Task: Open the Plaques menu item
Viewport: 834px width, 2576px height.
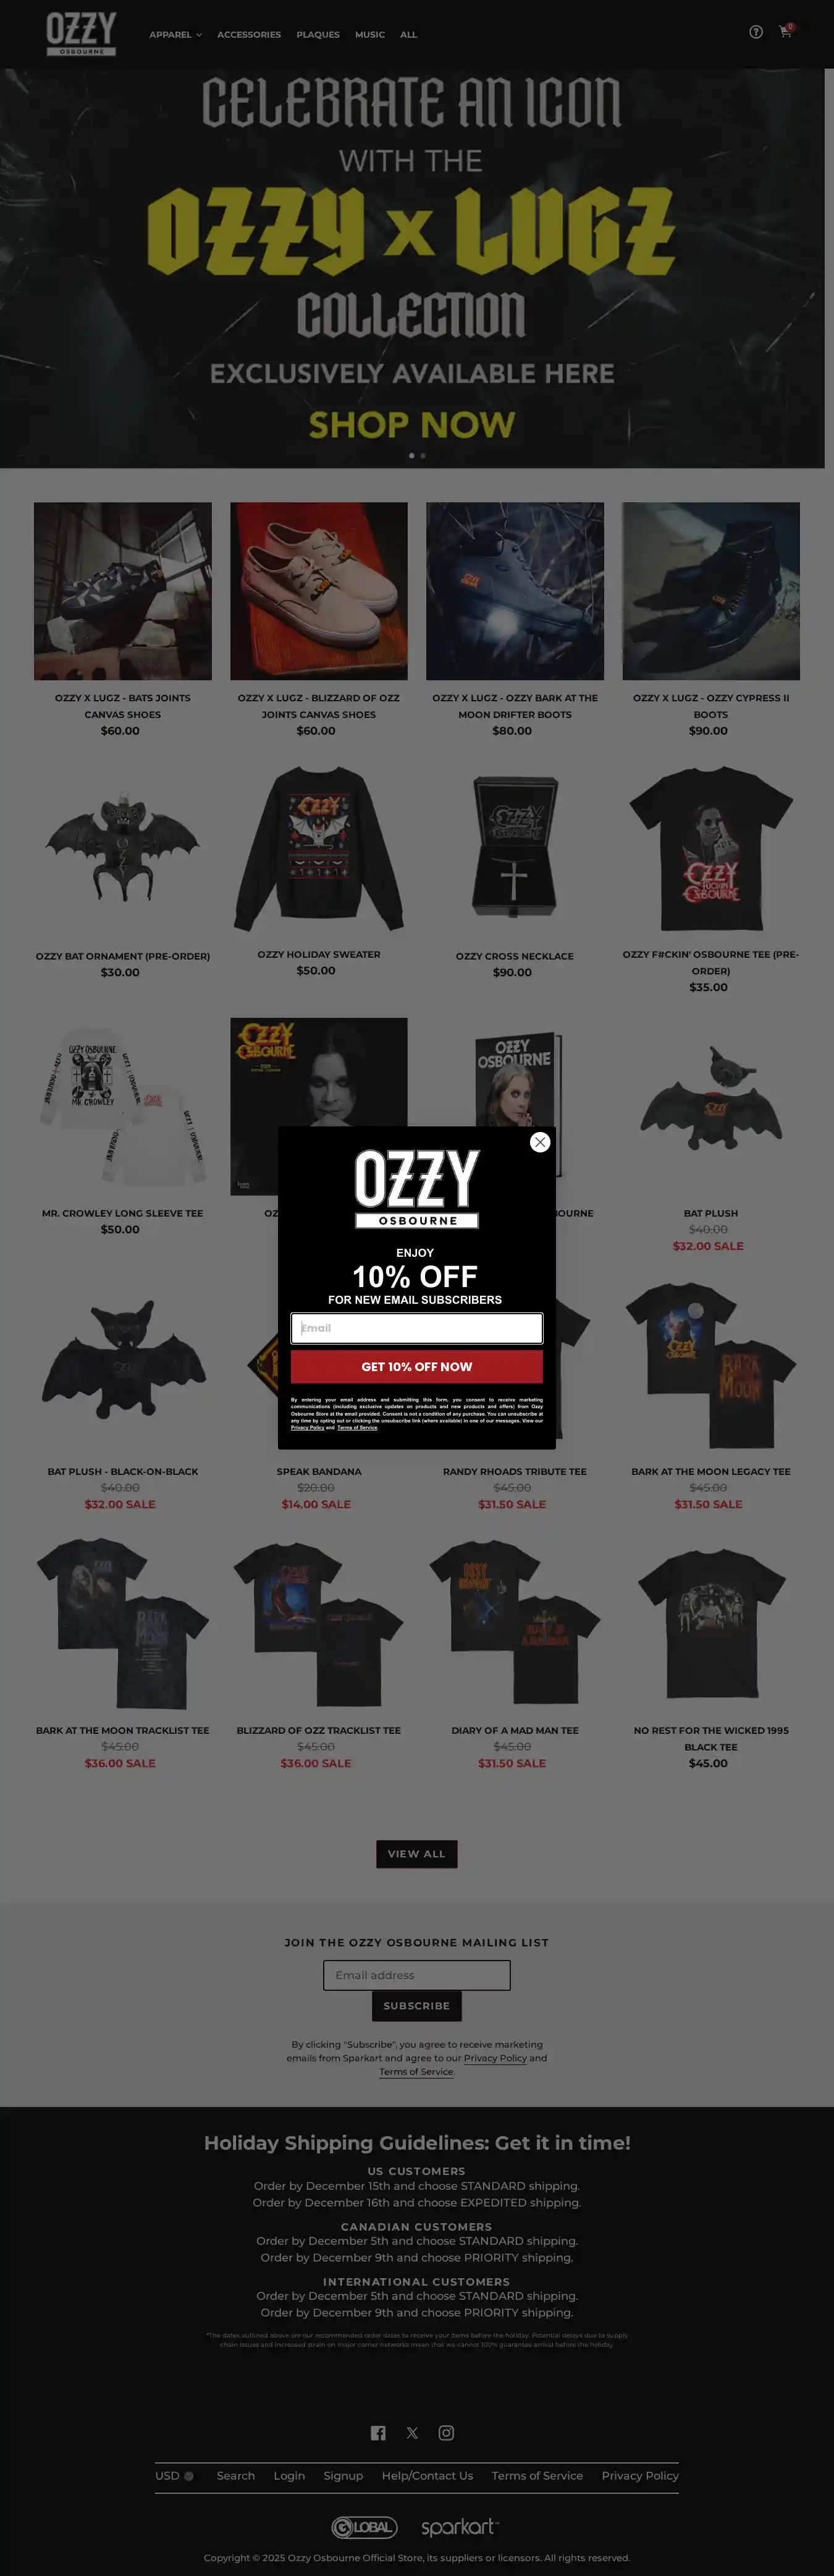Action: click(x=318, y=35)
